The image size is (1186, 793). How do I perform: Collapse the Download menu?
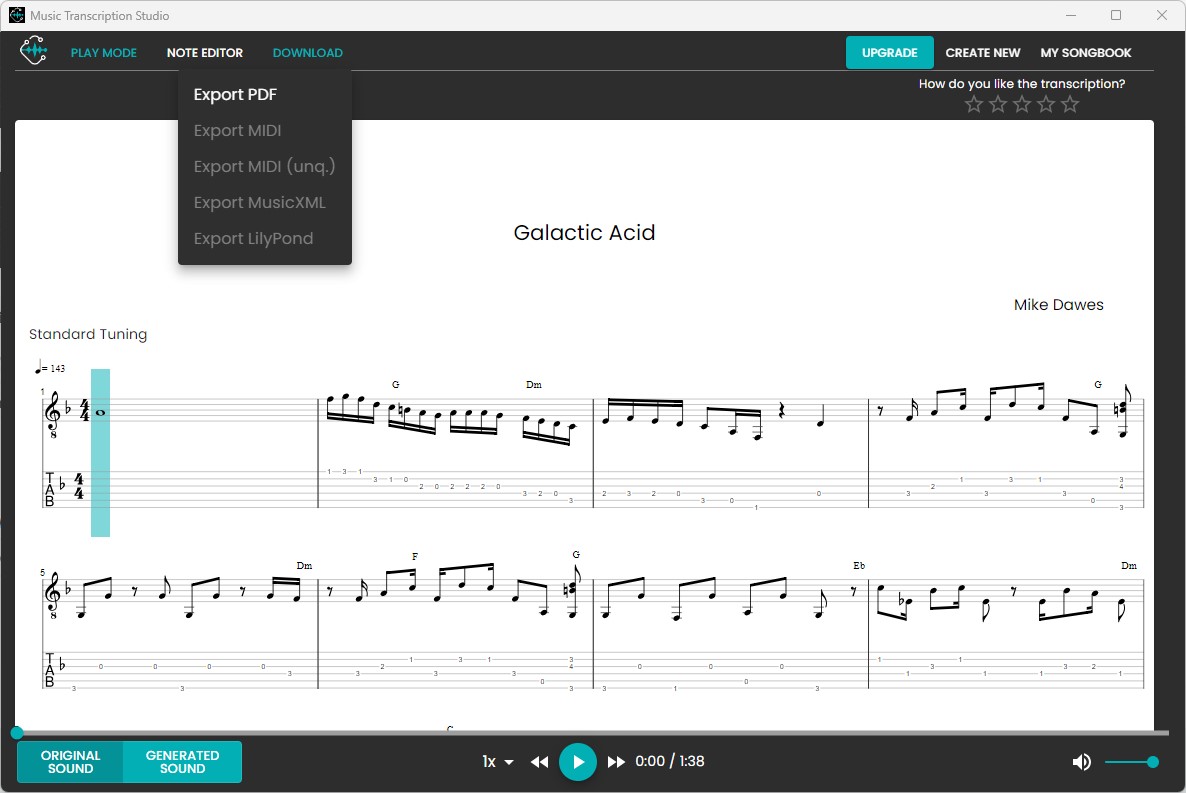tap(307, 52)
